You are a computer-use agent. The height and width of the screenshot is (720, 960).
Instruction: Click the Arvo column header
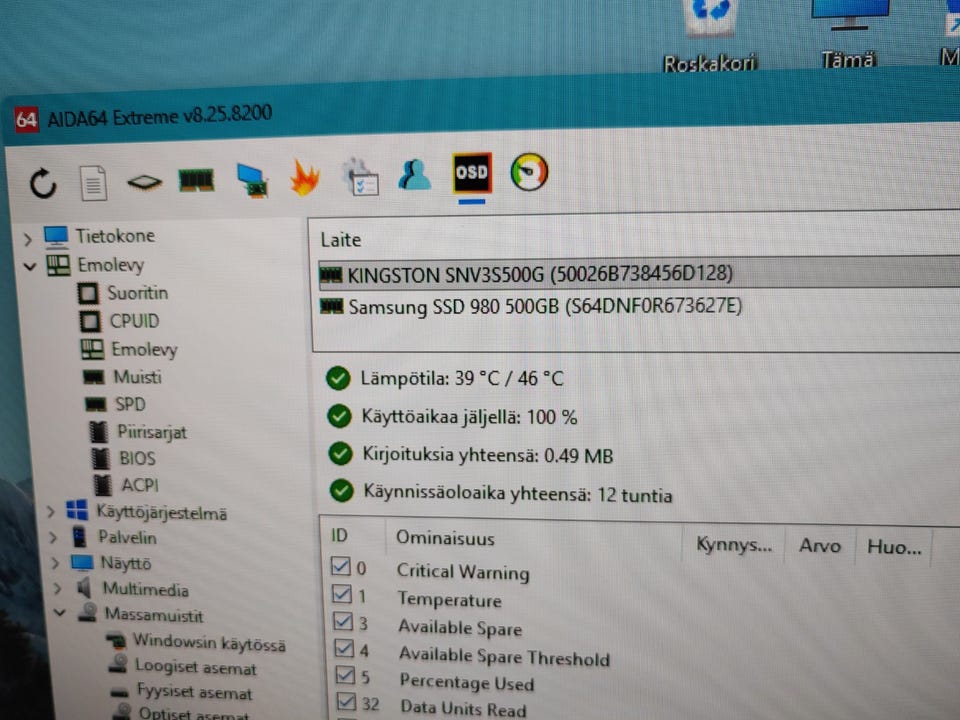pos(820,545)
